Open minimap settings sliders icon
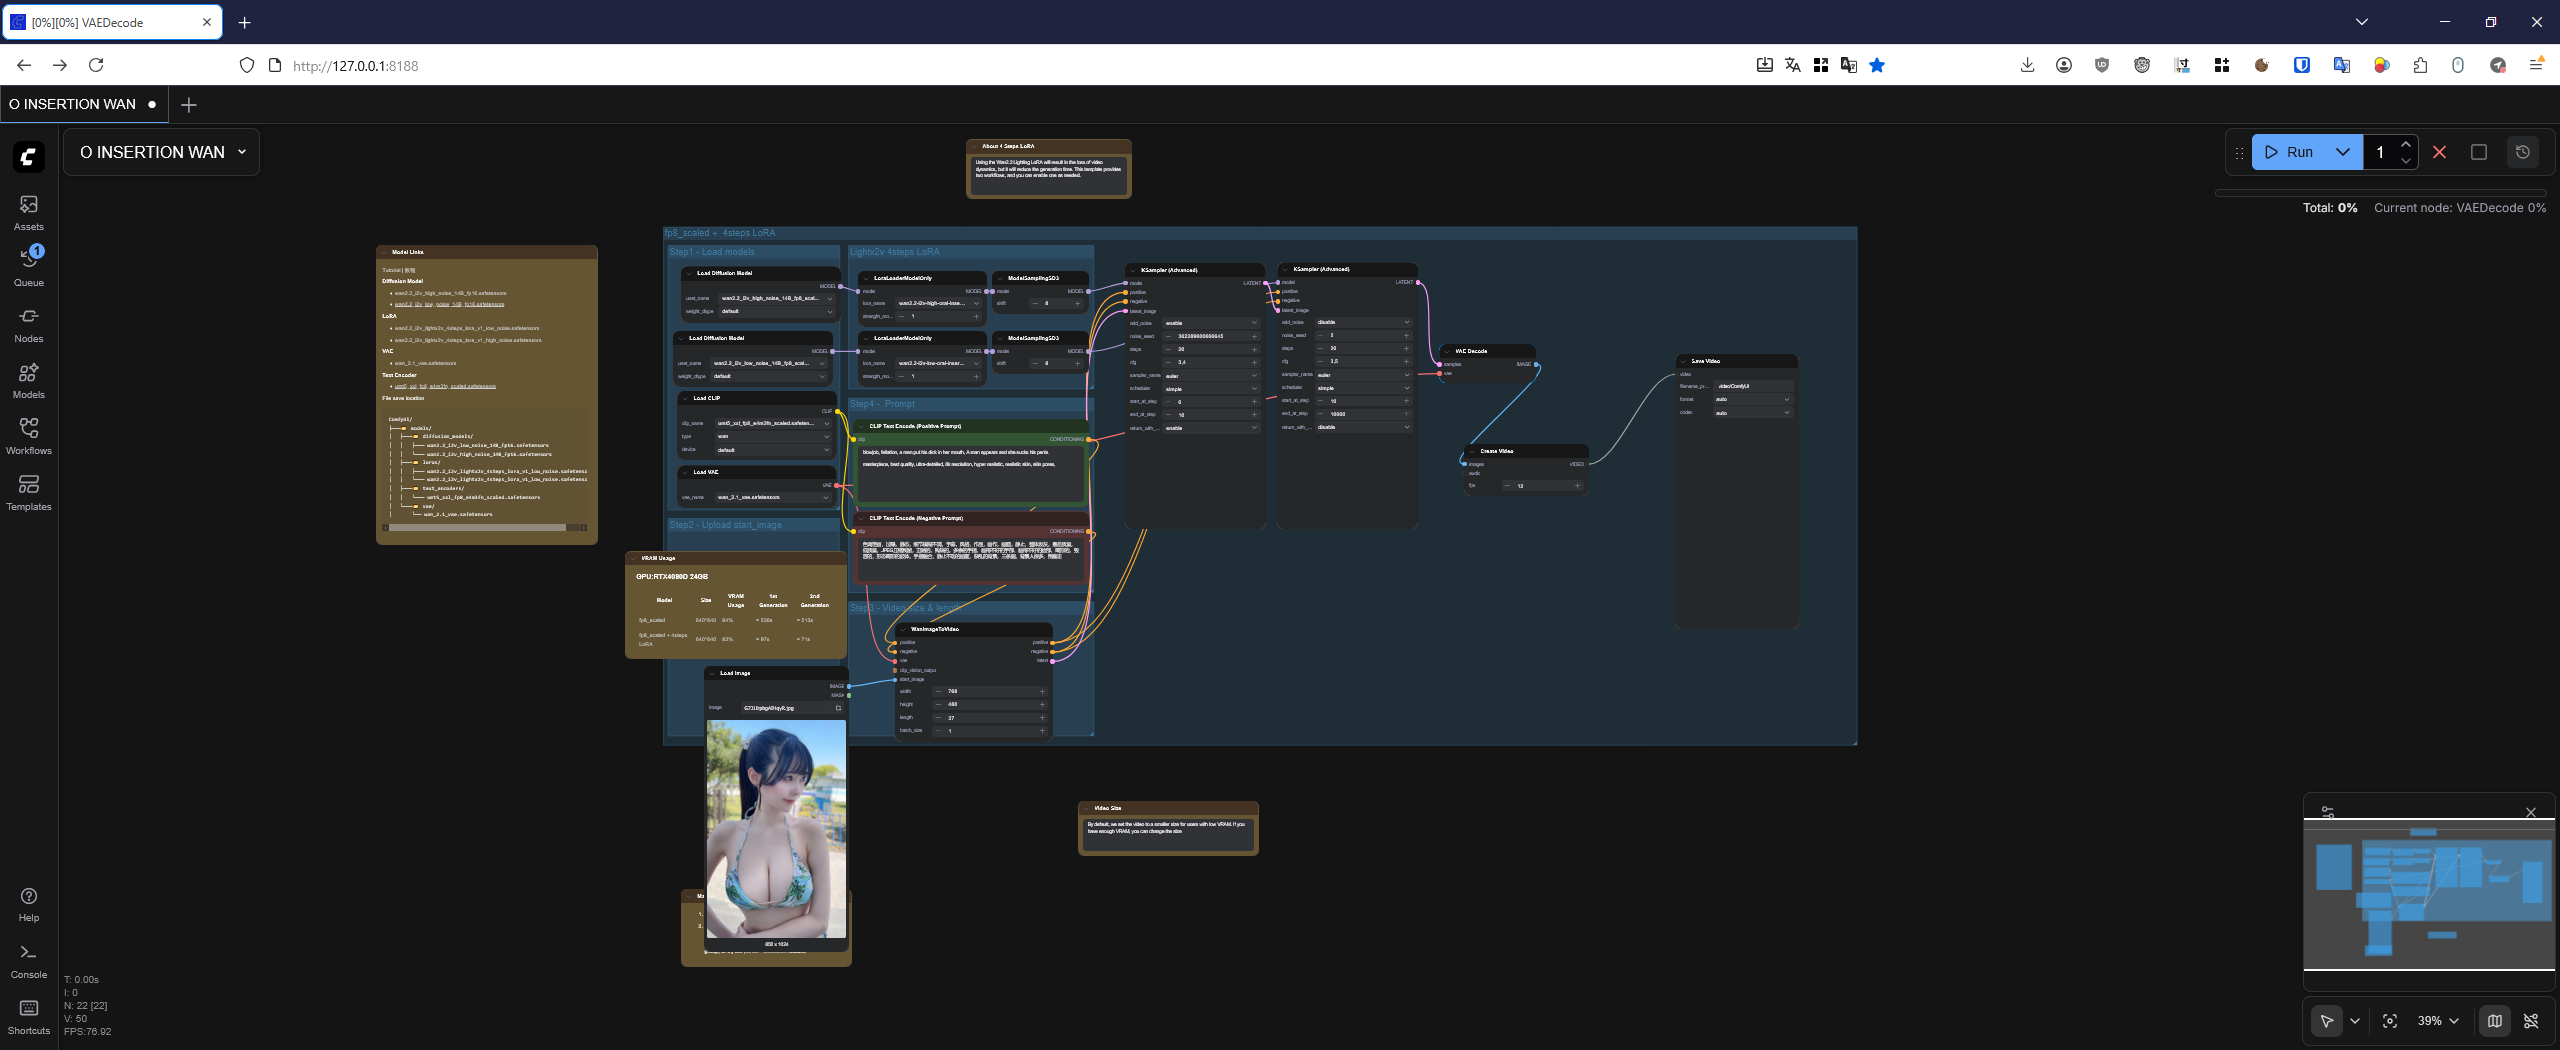The width and height of the screenshot is (2560, 1050). point(2328,812)
